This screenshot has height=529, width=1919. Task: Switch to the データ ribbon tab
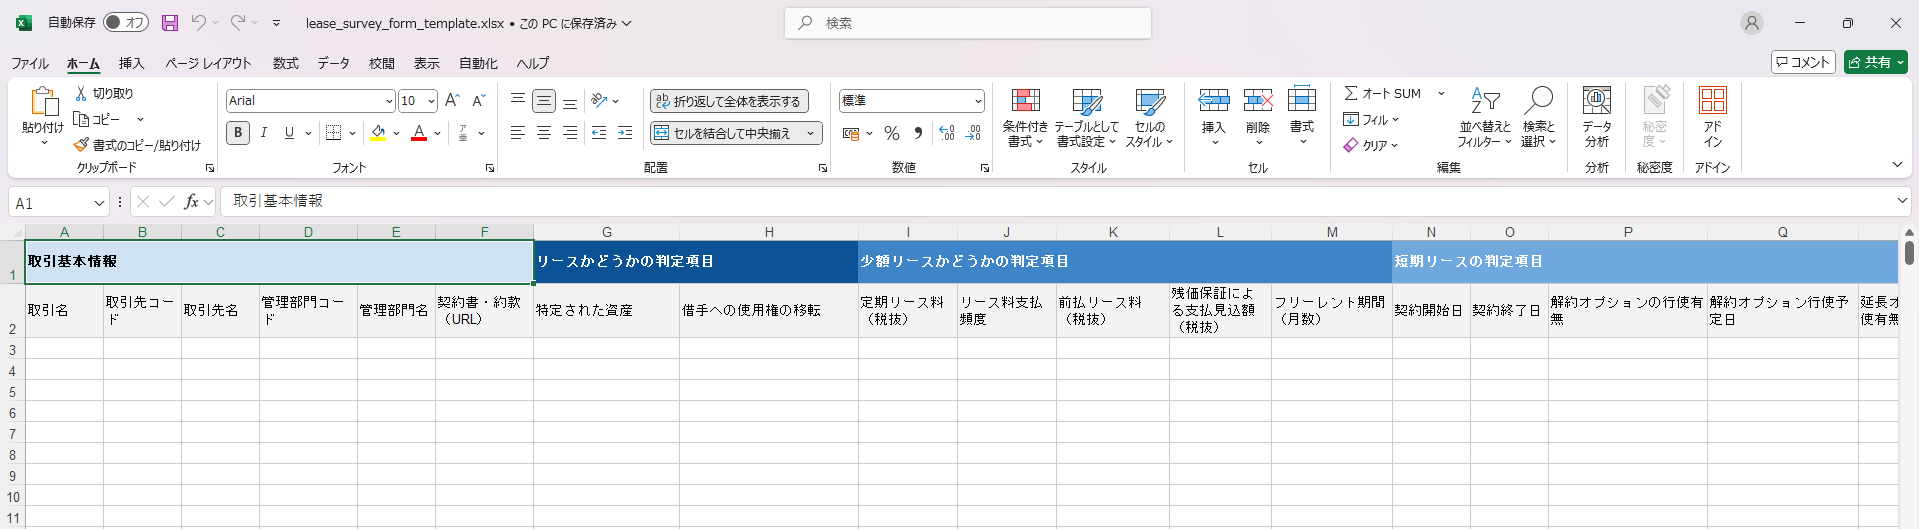[333, 63]
